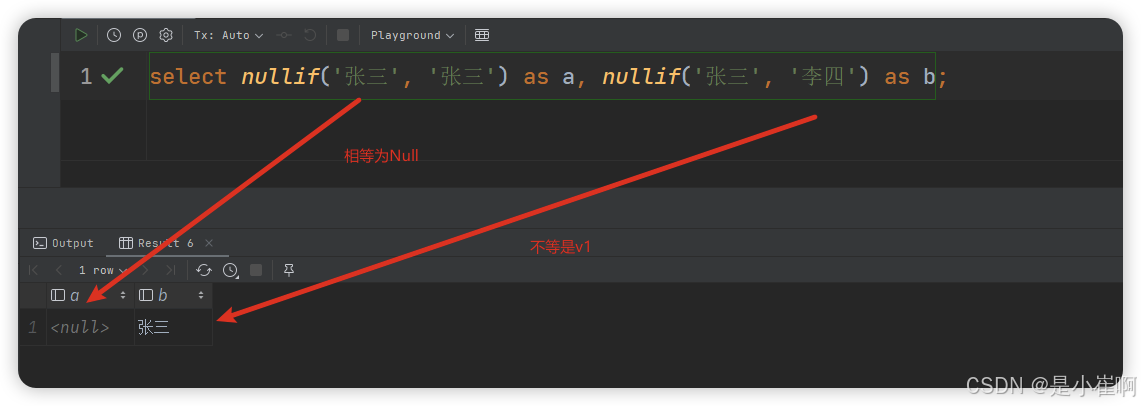
Task: Click the Commit icon next to Tx: Auto
Action: [284, 35]
